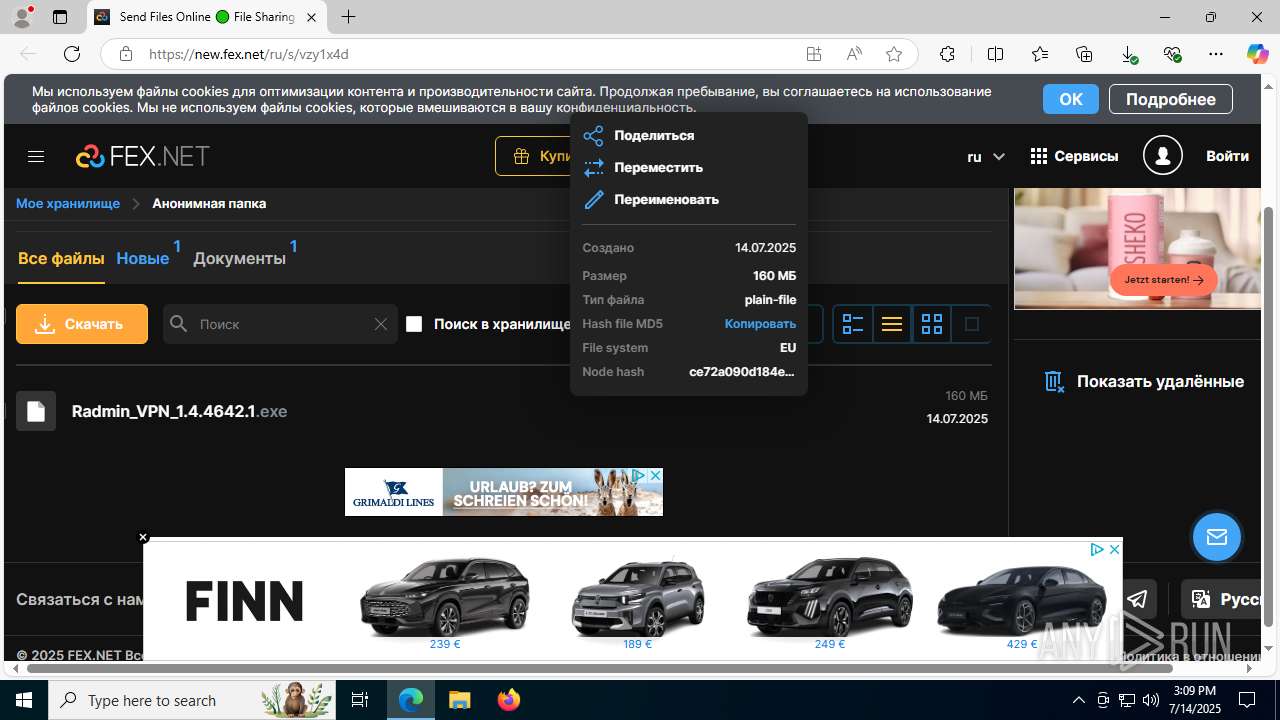Open a new browser tab
Screen dimensions: 1280x720
[348, 17]
